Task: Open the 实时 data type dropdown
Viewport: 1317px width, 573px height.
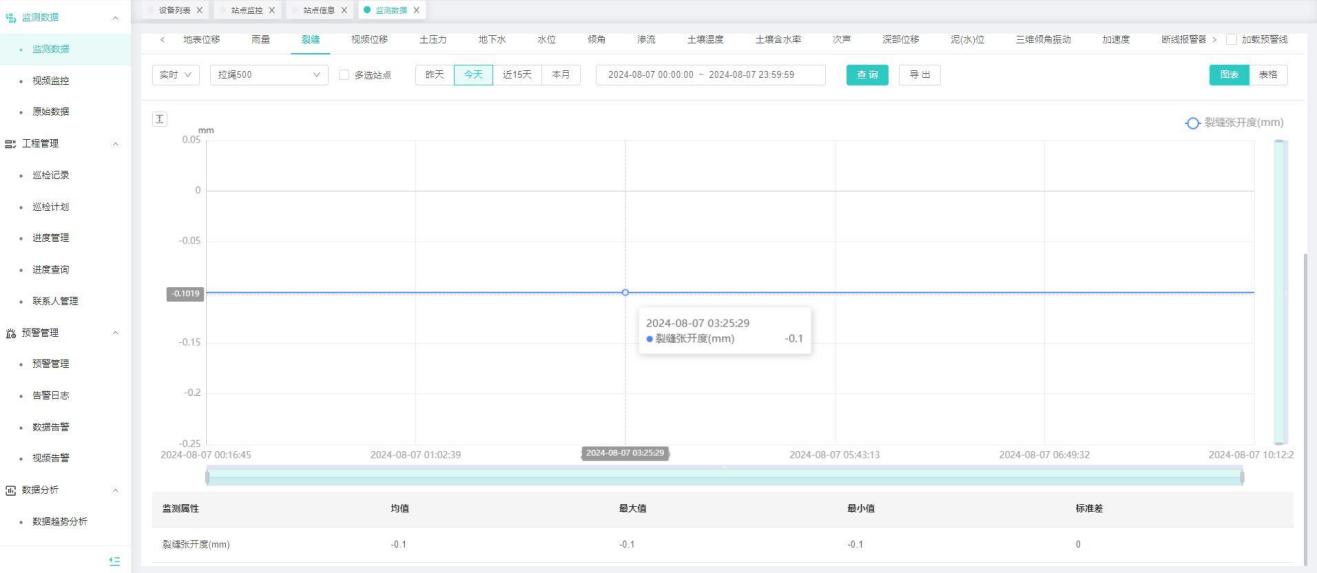Action: [x=176, y=75]
